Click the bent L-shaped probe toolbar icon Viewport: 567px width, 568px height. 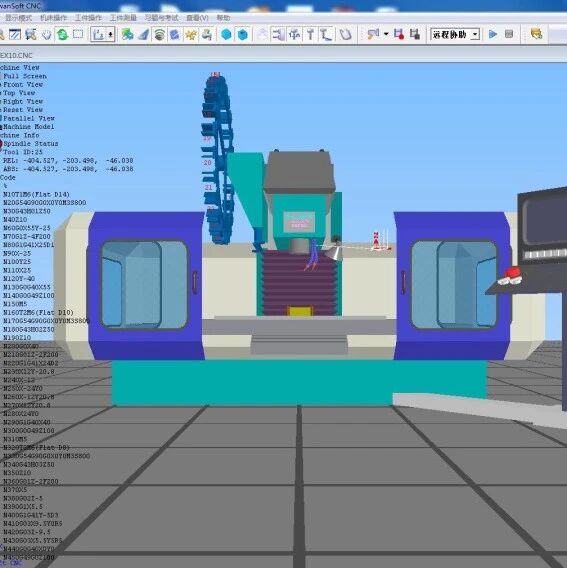326,34
